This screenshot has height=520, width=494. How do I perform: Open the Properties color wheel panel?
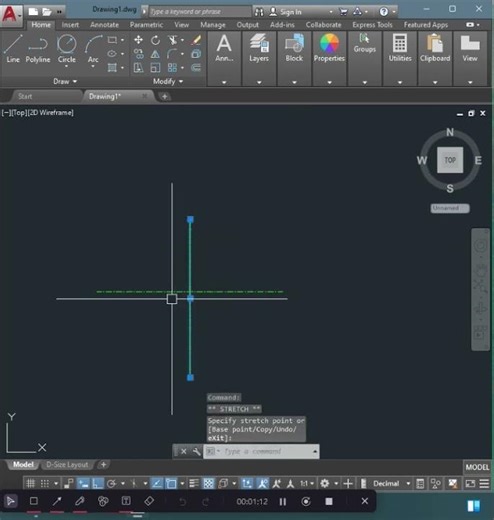coord(329,48)
